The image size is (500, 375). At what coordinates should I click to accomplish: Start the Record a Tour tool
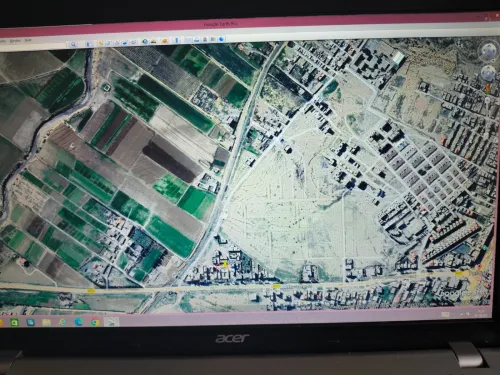pyautogui.click(x=133, y=42)
